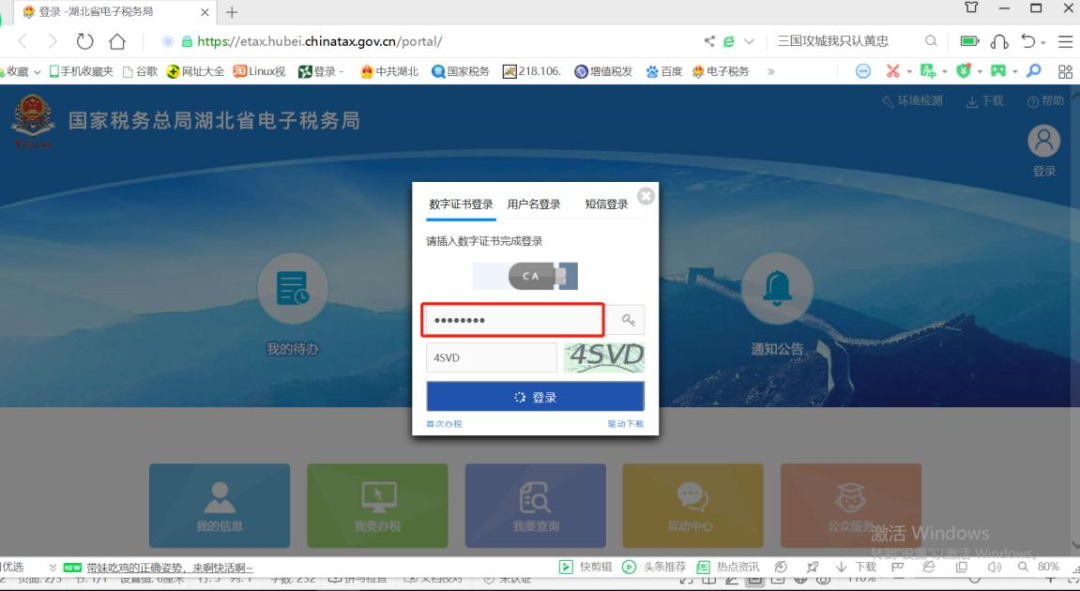
Task: Open the browser home page icon
Action: [x=117, y=41]
